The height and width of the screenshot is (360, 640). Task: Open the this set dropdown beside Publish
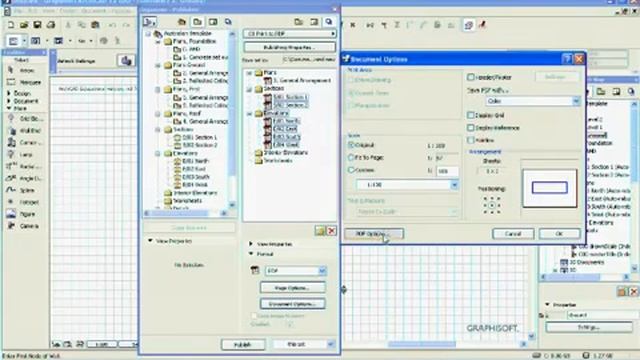[x=304, y=344]
